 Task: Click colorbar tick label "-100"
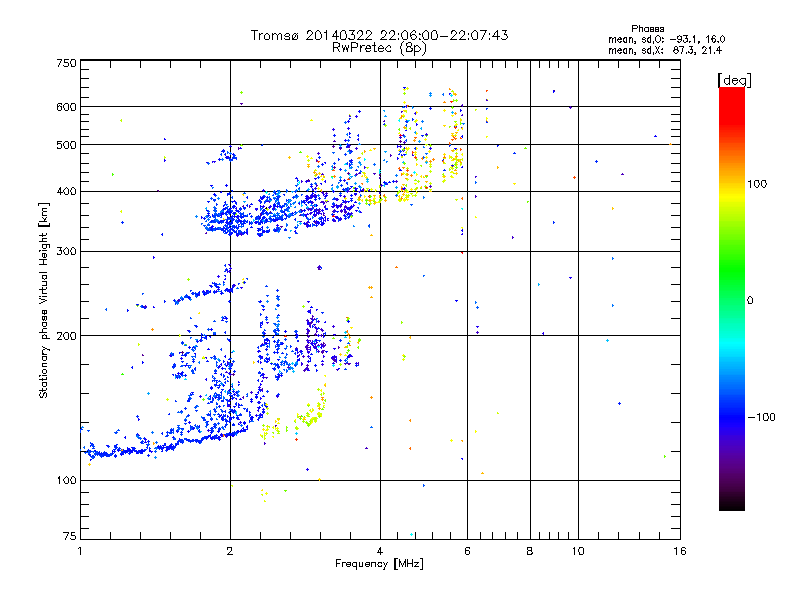[x=761, y=417]
